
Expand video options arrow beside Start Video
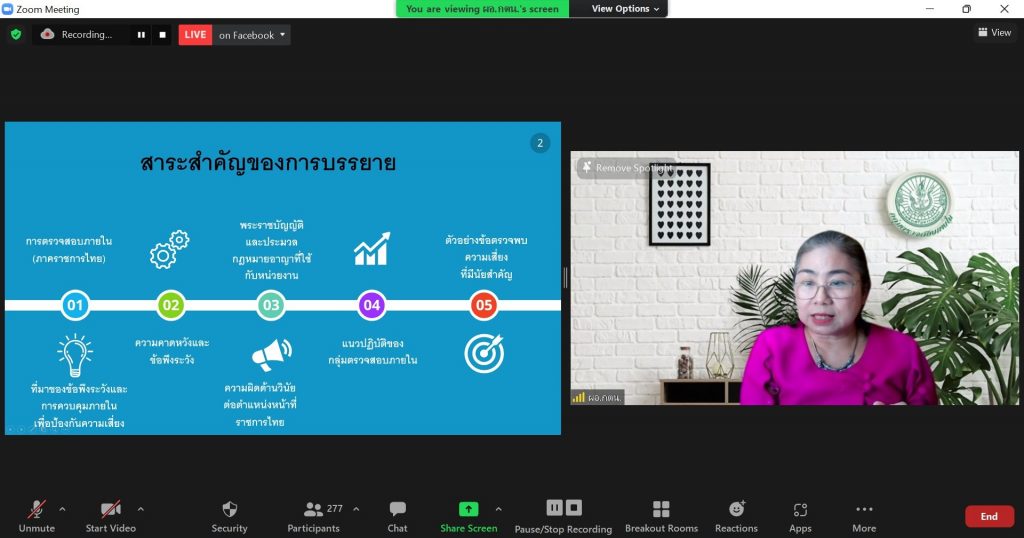[140, 508]
